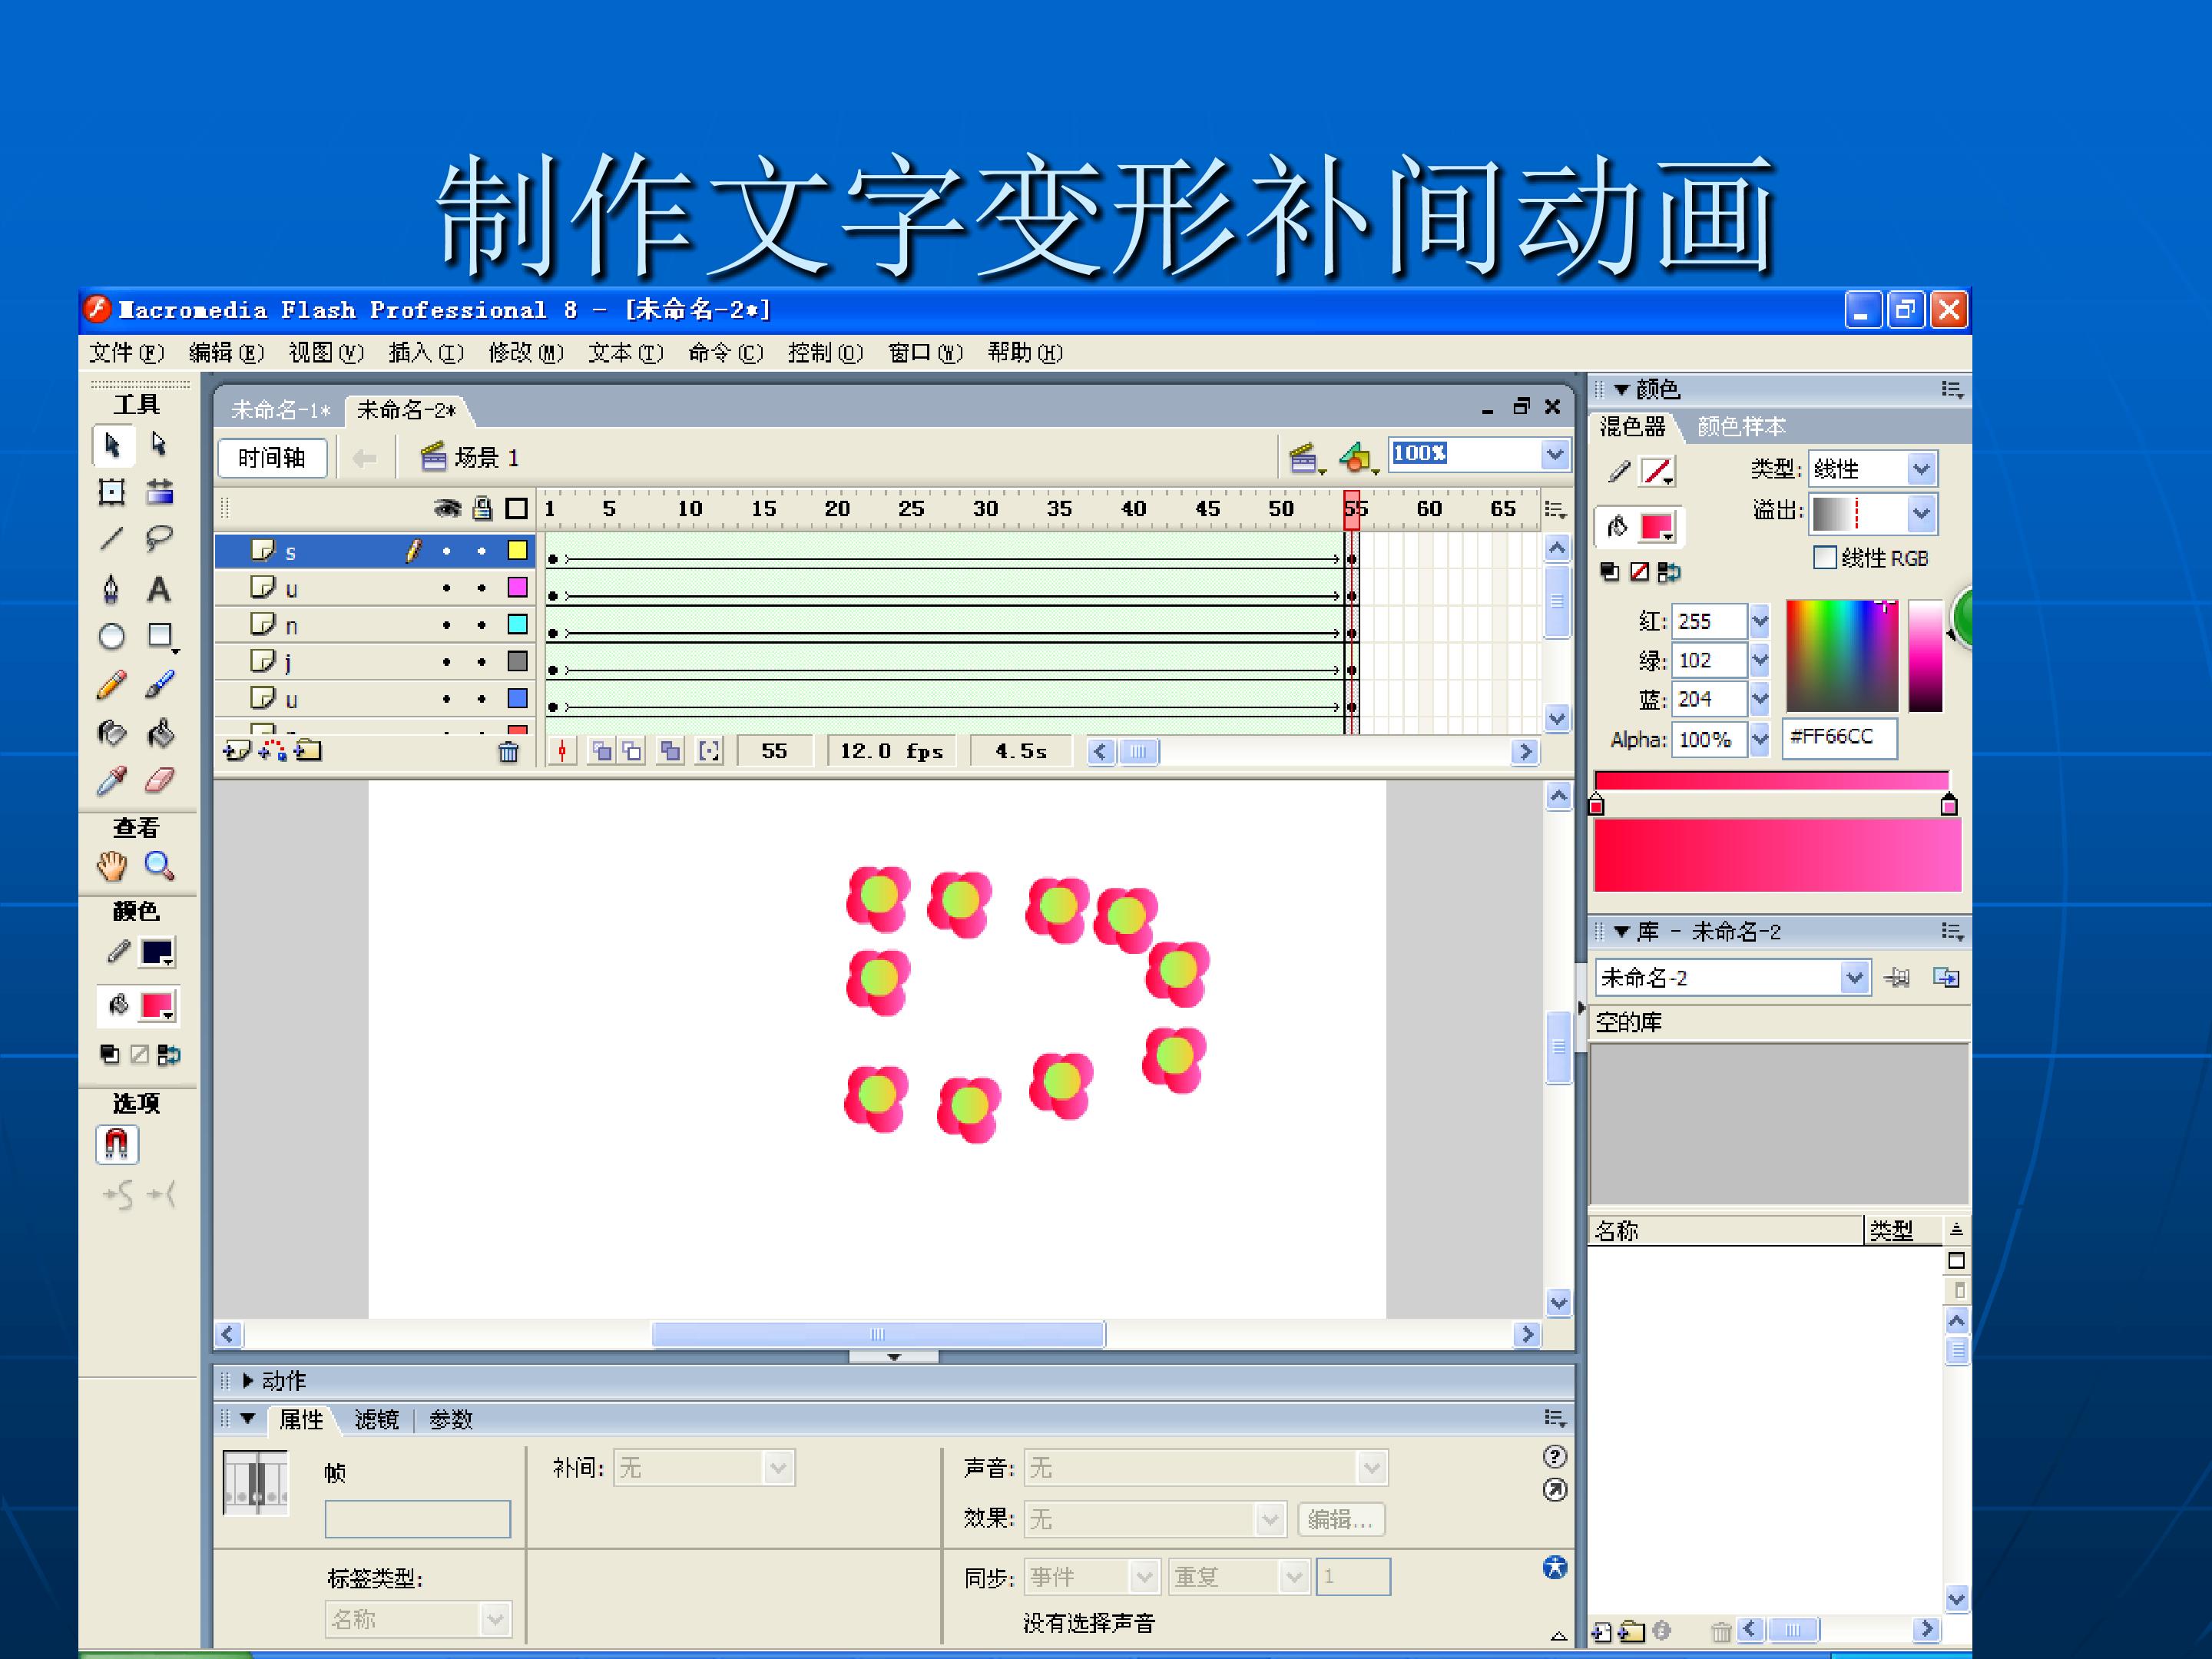Screen dimensions: 2212x1659
Task: Click the Insert Layer icon
Action: (236, 751)
